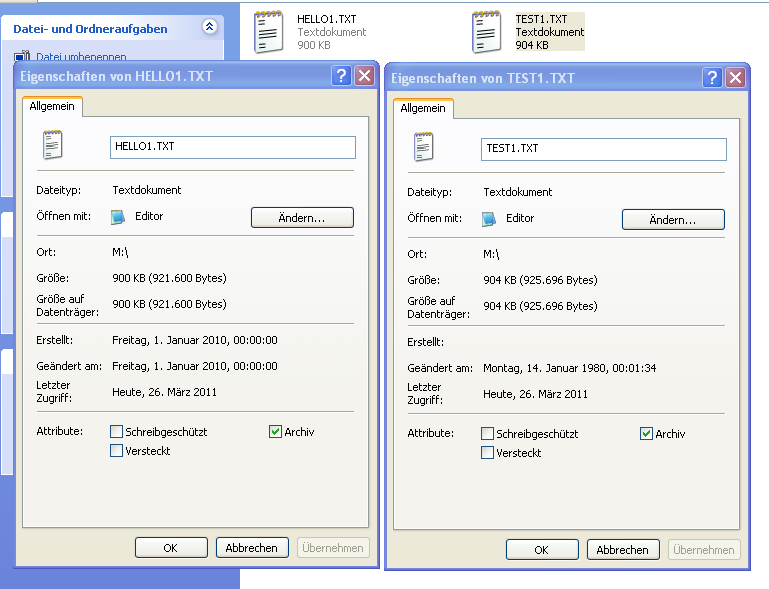
Task: Click notepad icon in TEST1.TXT properties
Action: tap(423, 147)
